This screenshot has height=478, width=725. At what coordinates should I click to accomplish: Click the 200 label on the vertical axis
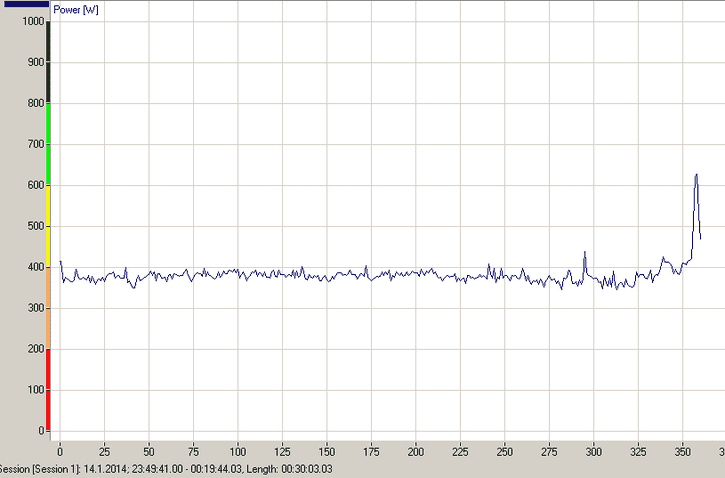click(36, 349)
